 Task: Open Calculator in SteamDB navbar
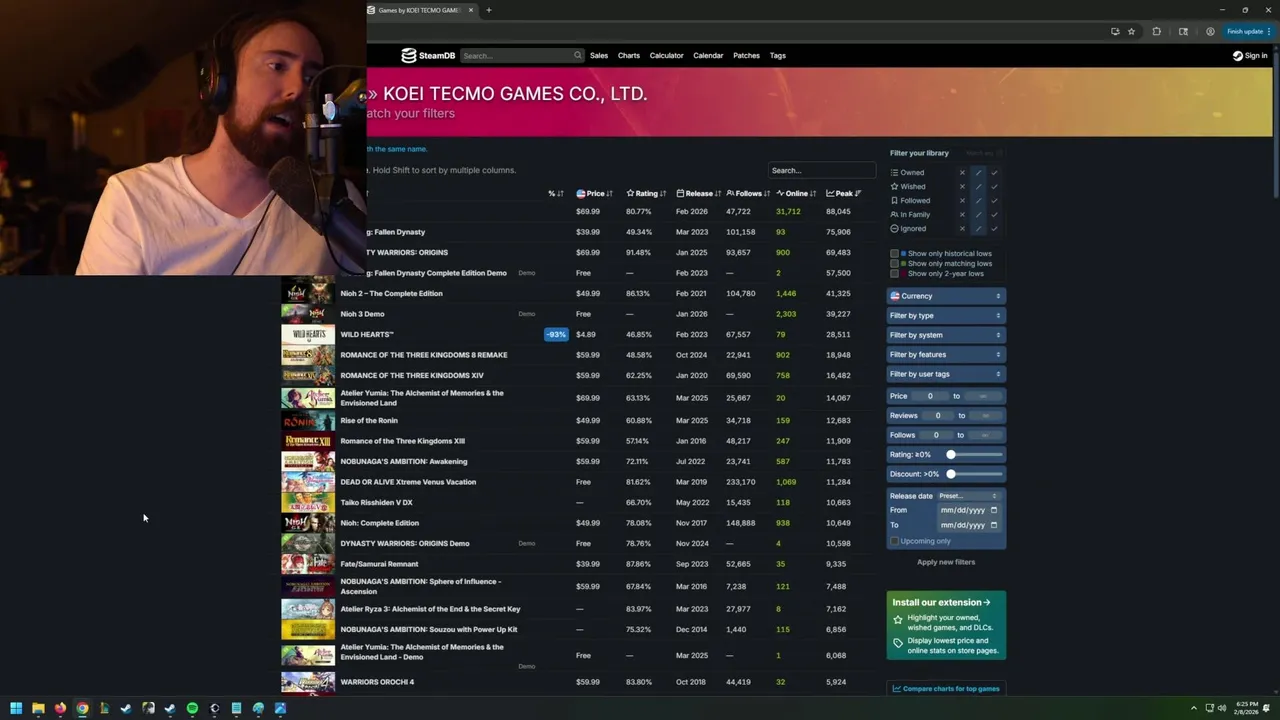coord(666,55)
